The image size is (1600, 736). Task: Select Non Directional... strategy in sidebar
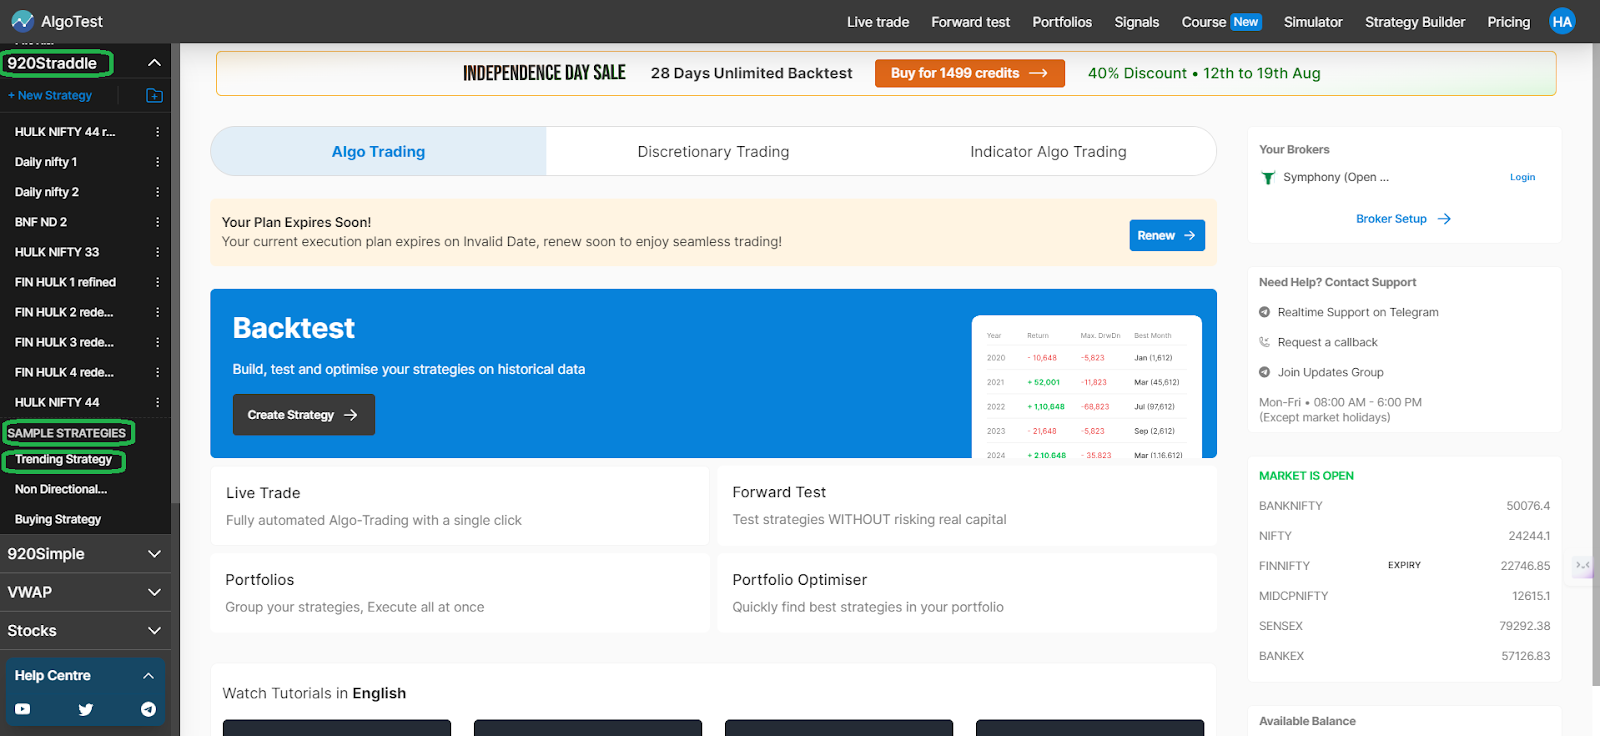61,489
